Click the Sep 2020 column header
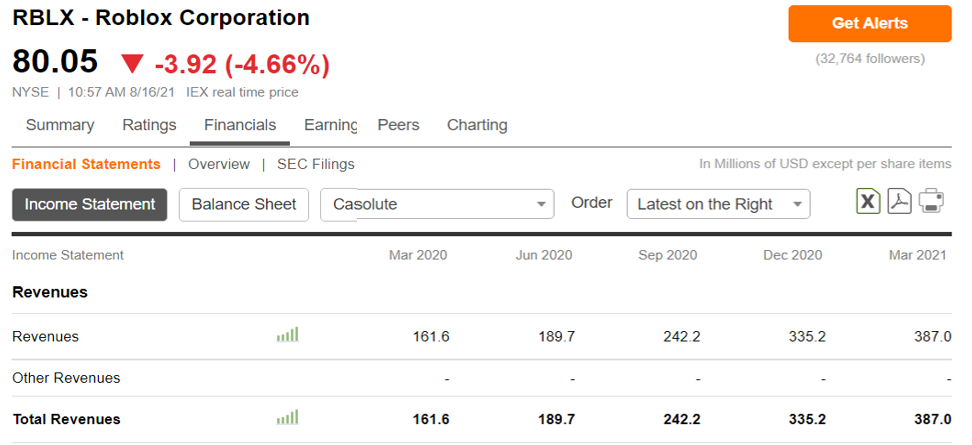972x445 pixels. (x=668, y=255)
